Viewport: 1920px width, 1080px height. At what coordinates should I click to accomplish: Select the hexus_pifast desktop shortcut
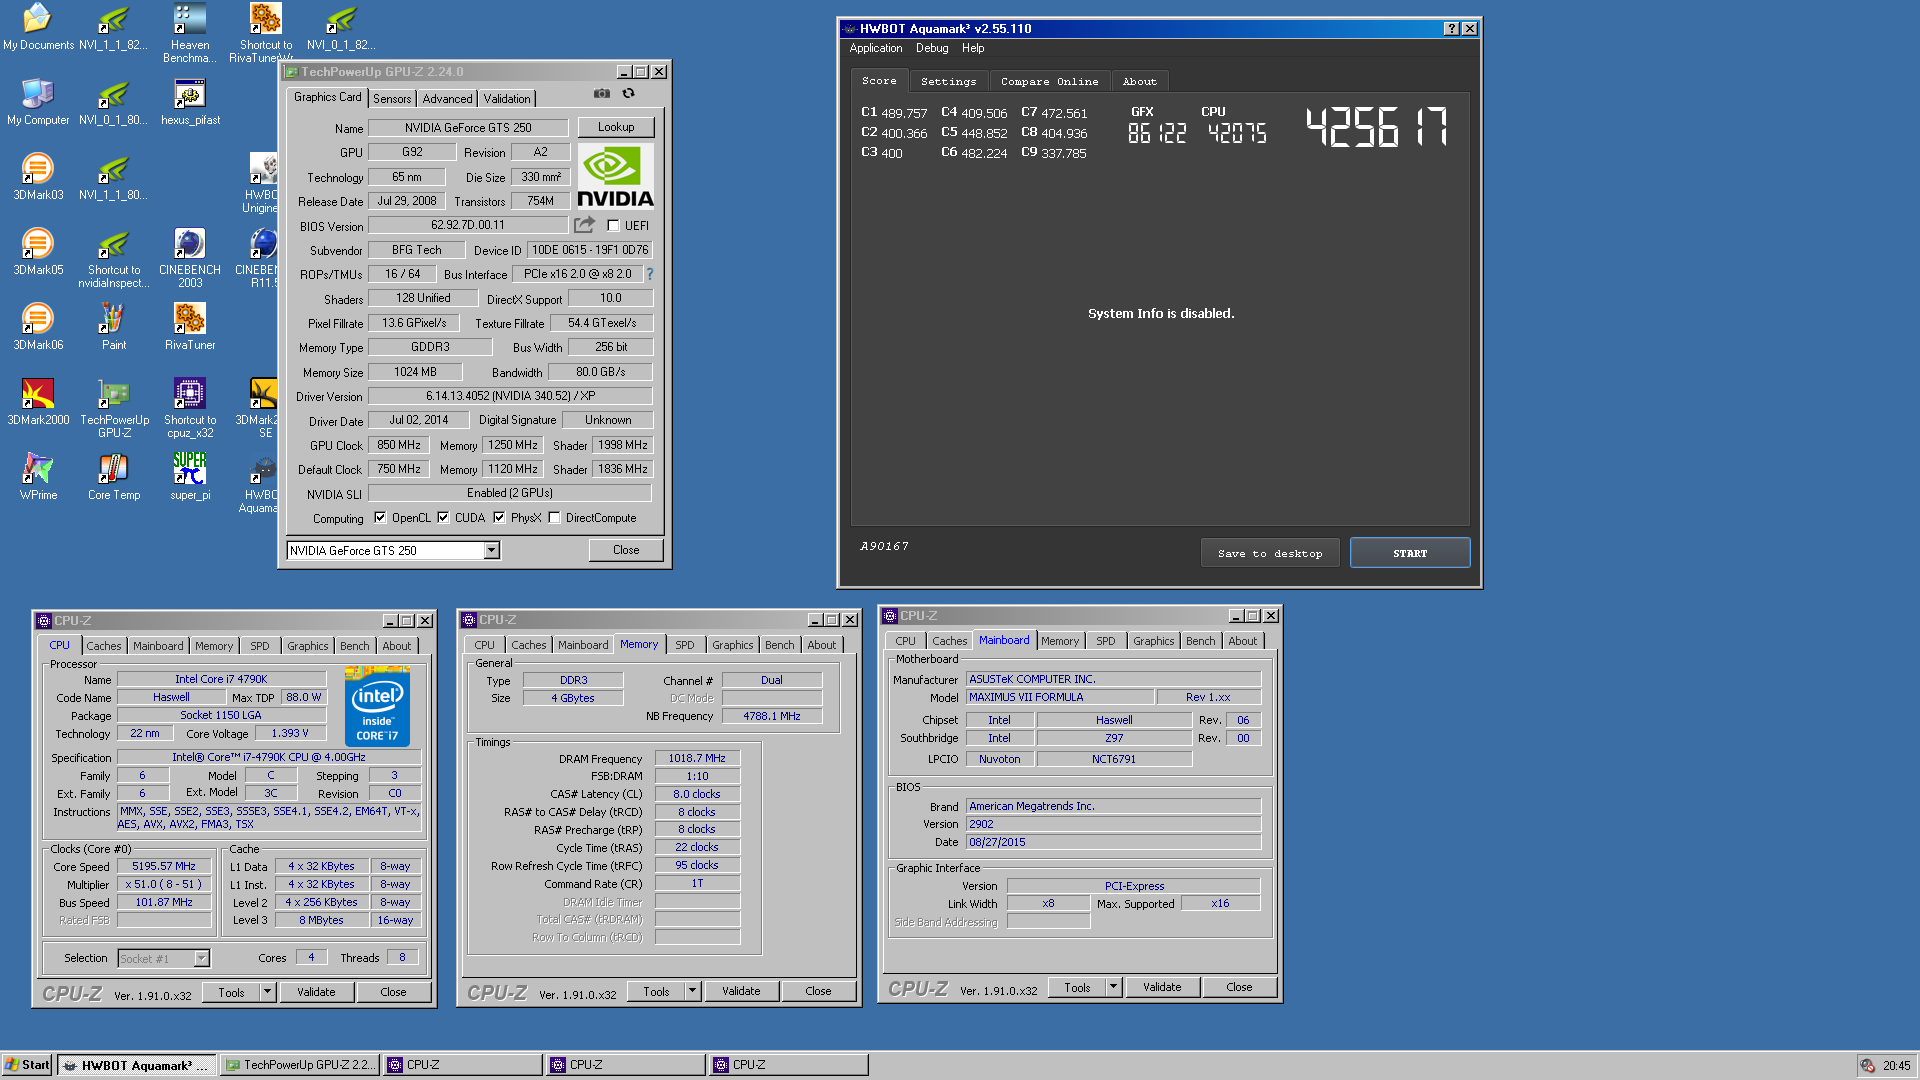click(x=190, y=102)
